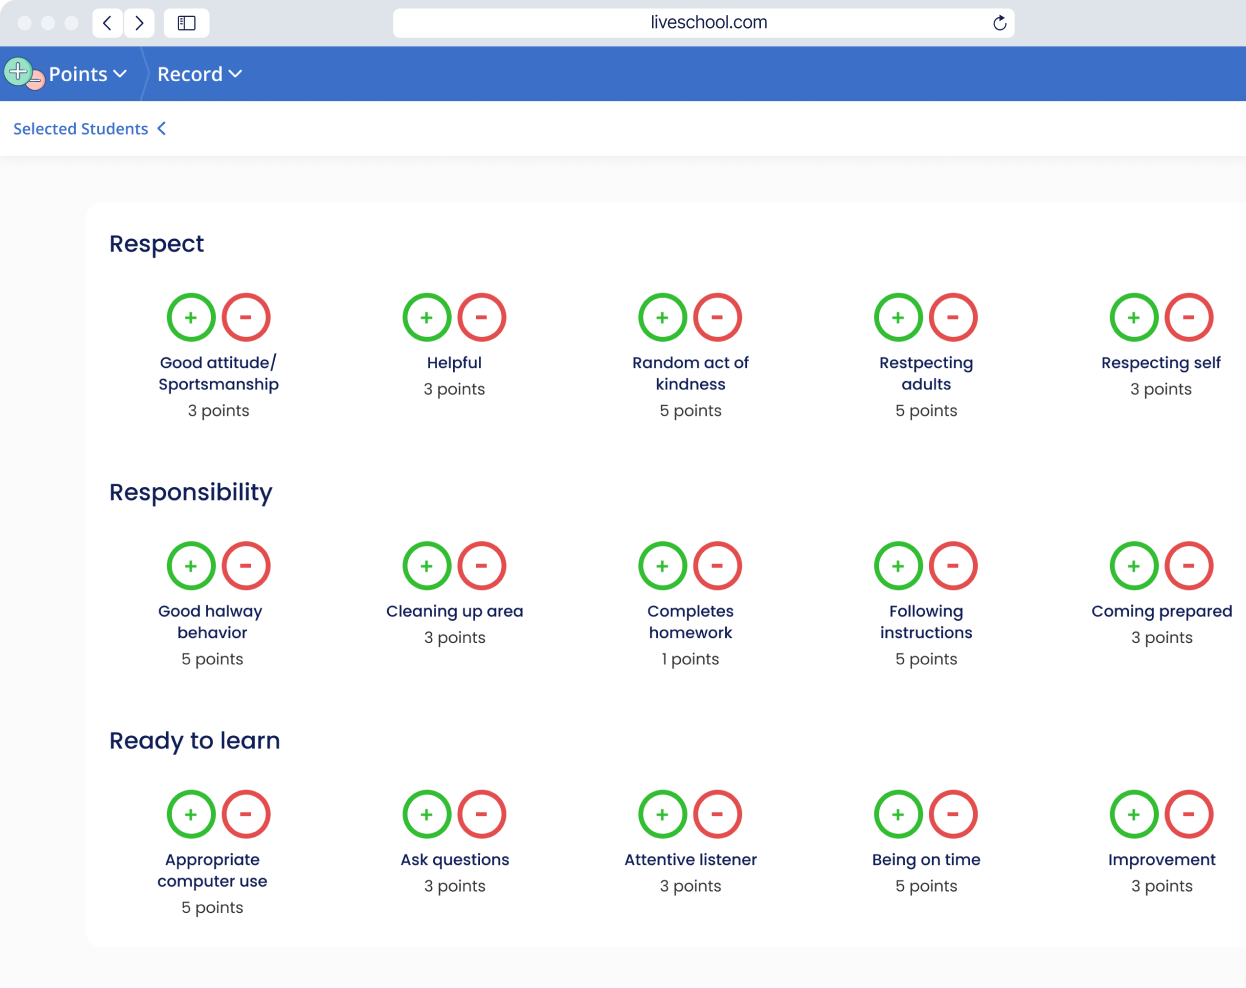Click the minus icon under Respecting self

click(1189, 317)
